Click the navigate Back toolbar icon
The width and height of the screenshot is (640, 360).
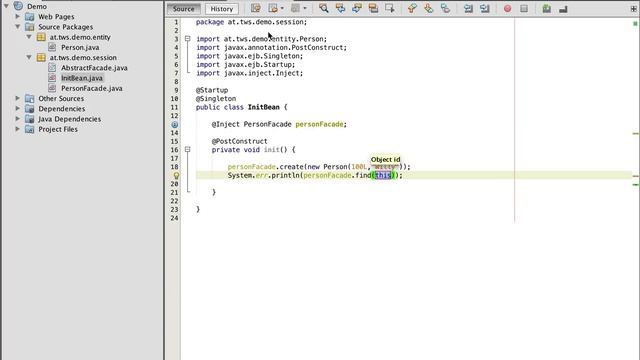(x=273, y=8)
